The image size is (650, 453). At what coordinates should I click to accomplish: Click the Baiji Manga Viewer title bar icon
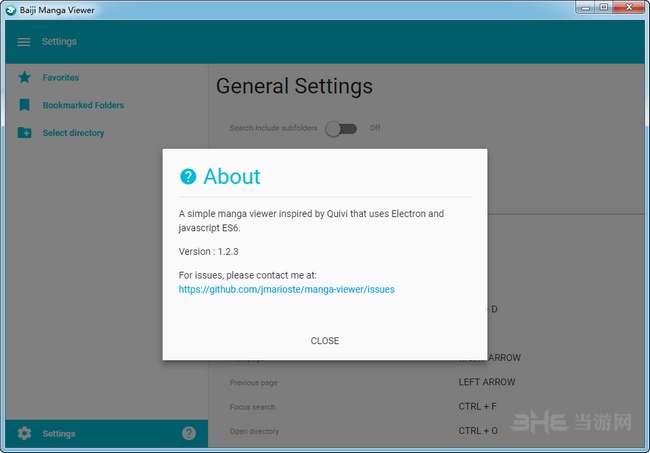10,9
